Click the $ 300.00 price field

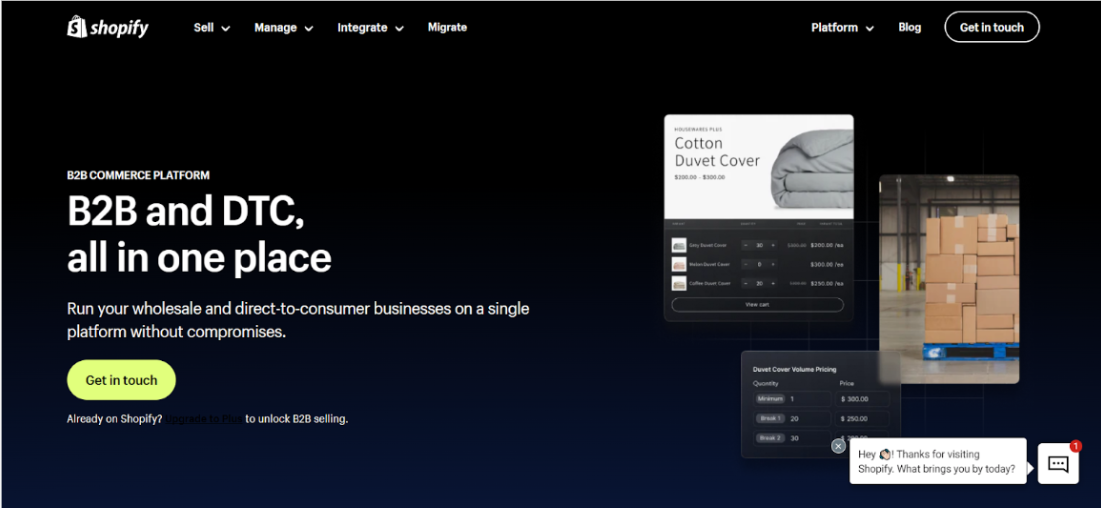pyautogui.click(x=862, y=399)
